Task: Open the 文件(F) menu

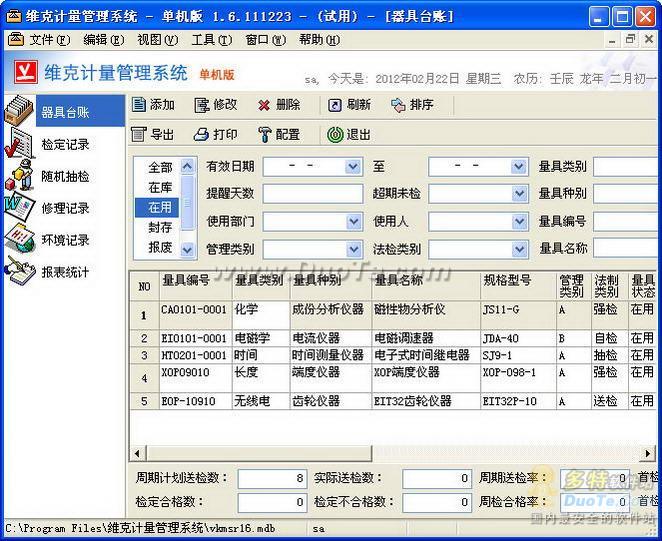Action: click(x=50, y=40)
